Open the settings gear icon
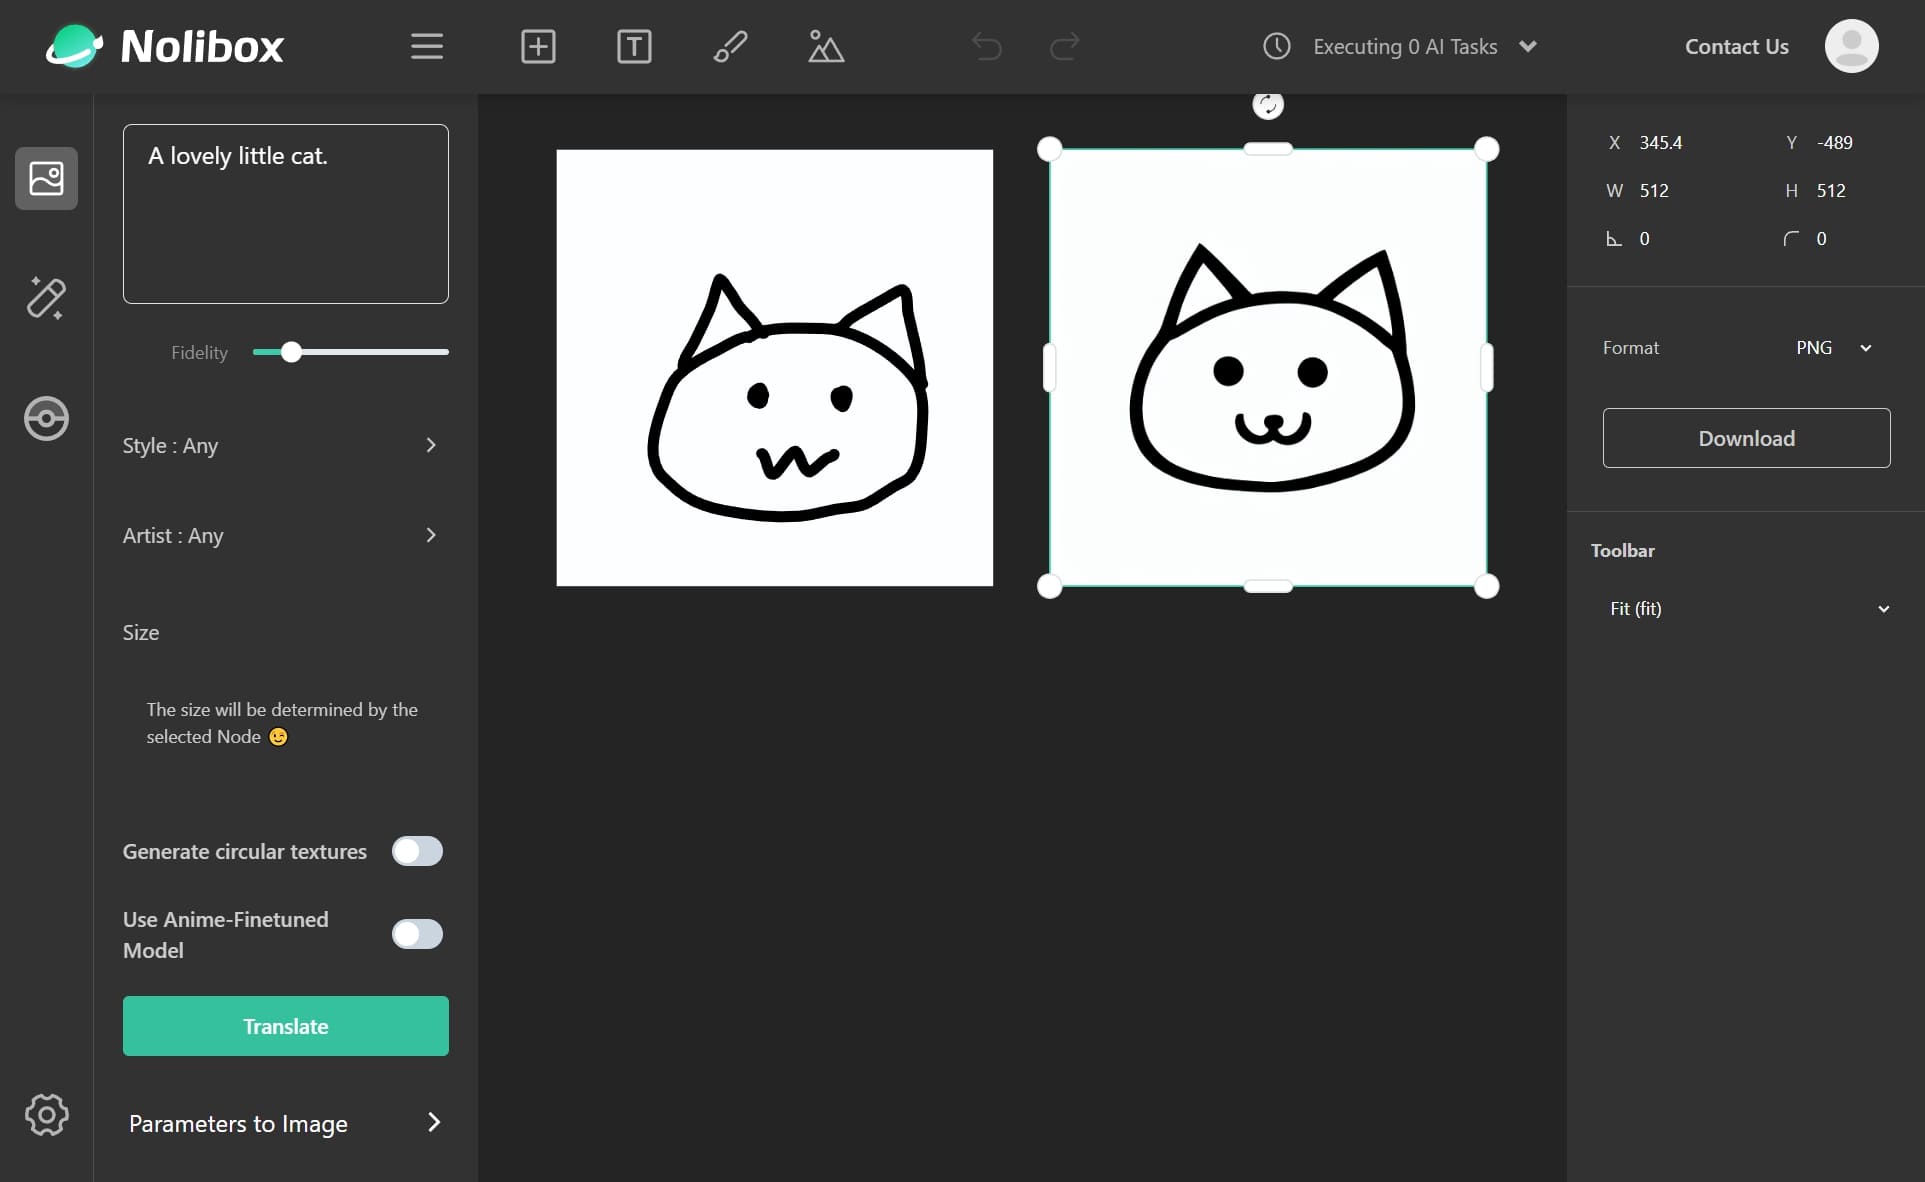1925x1182 pixels. 46,1114
